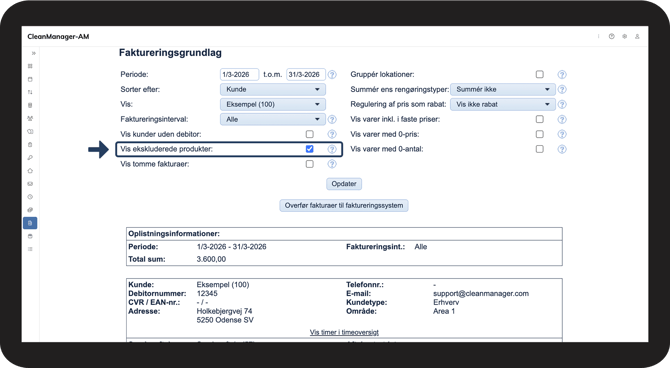Open the Sorter efter dropdown showing Kunde
The width and height of the screenshot is (670, 368).
coord(273,89)
